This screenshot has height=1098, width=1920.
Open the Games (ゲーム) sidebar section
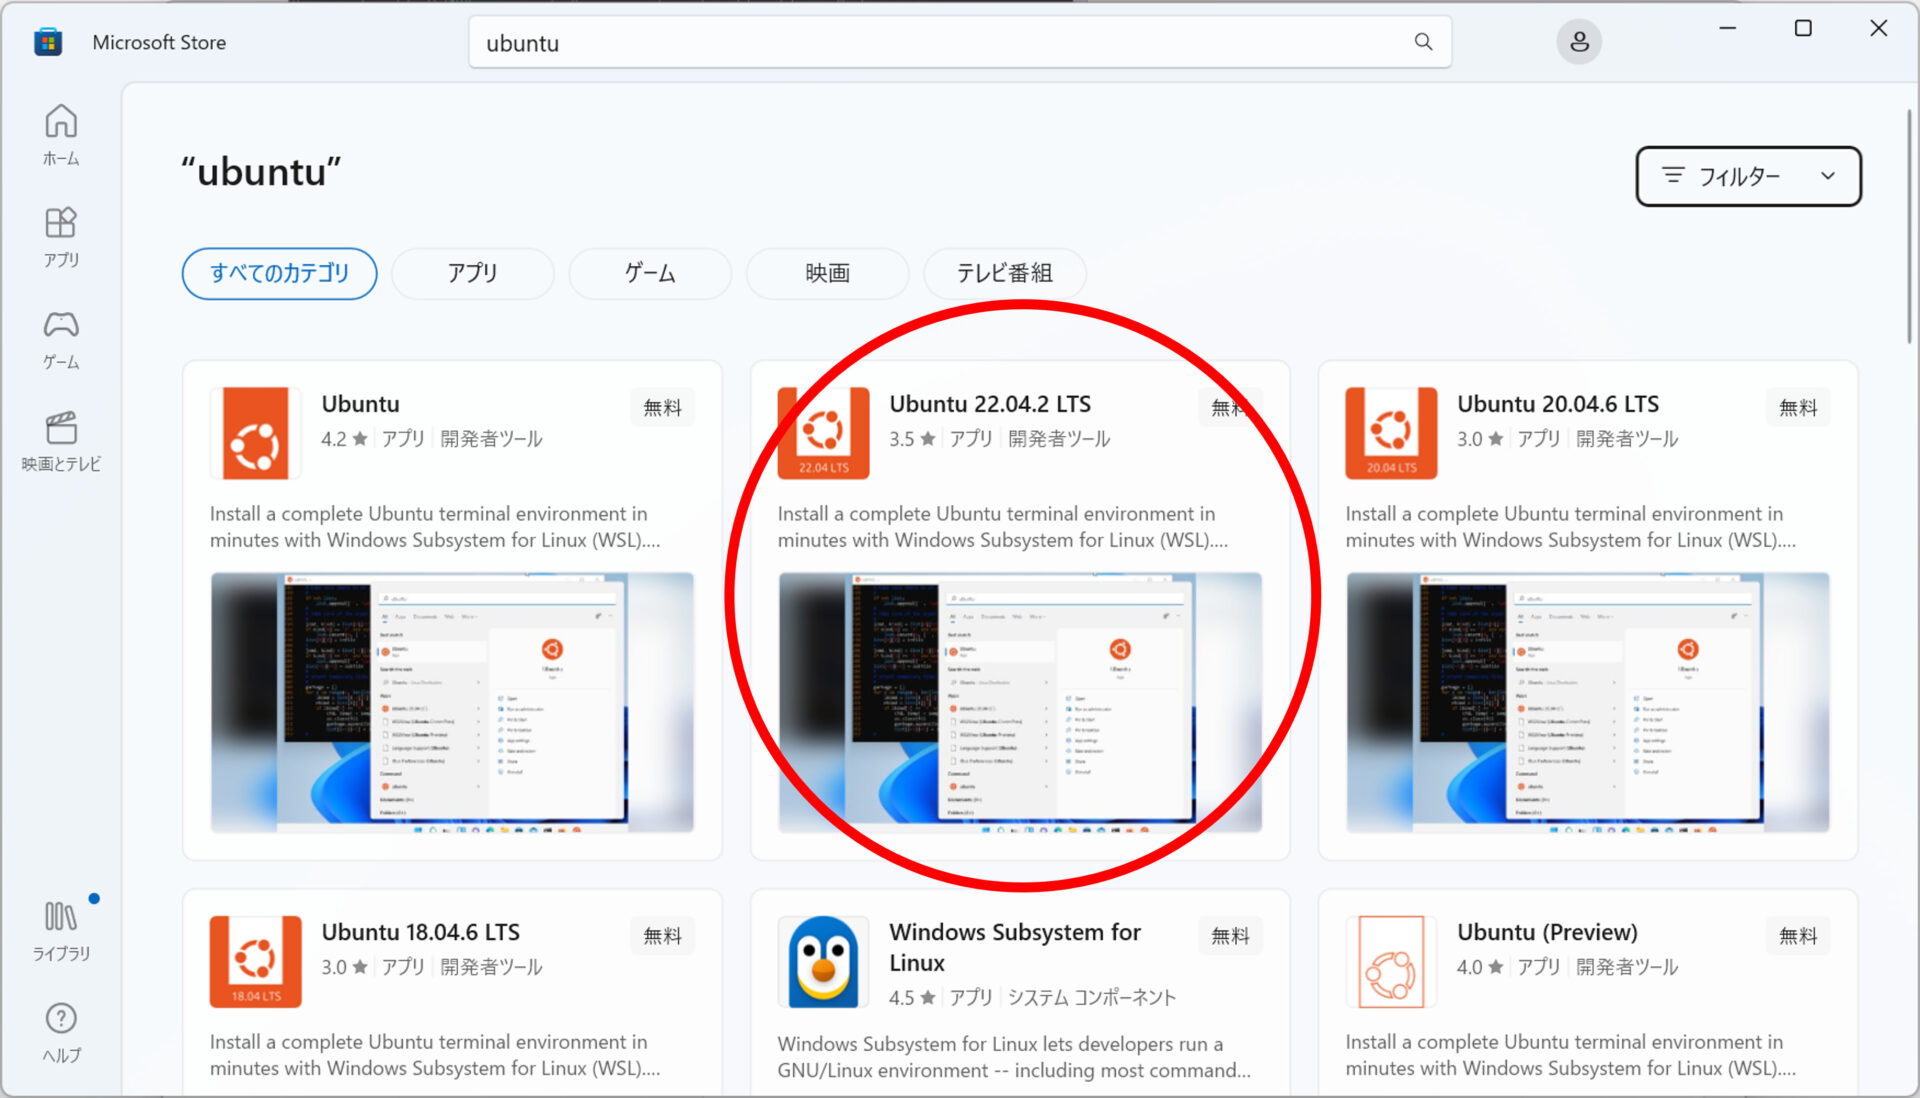coord(61,340)
